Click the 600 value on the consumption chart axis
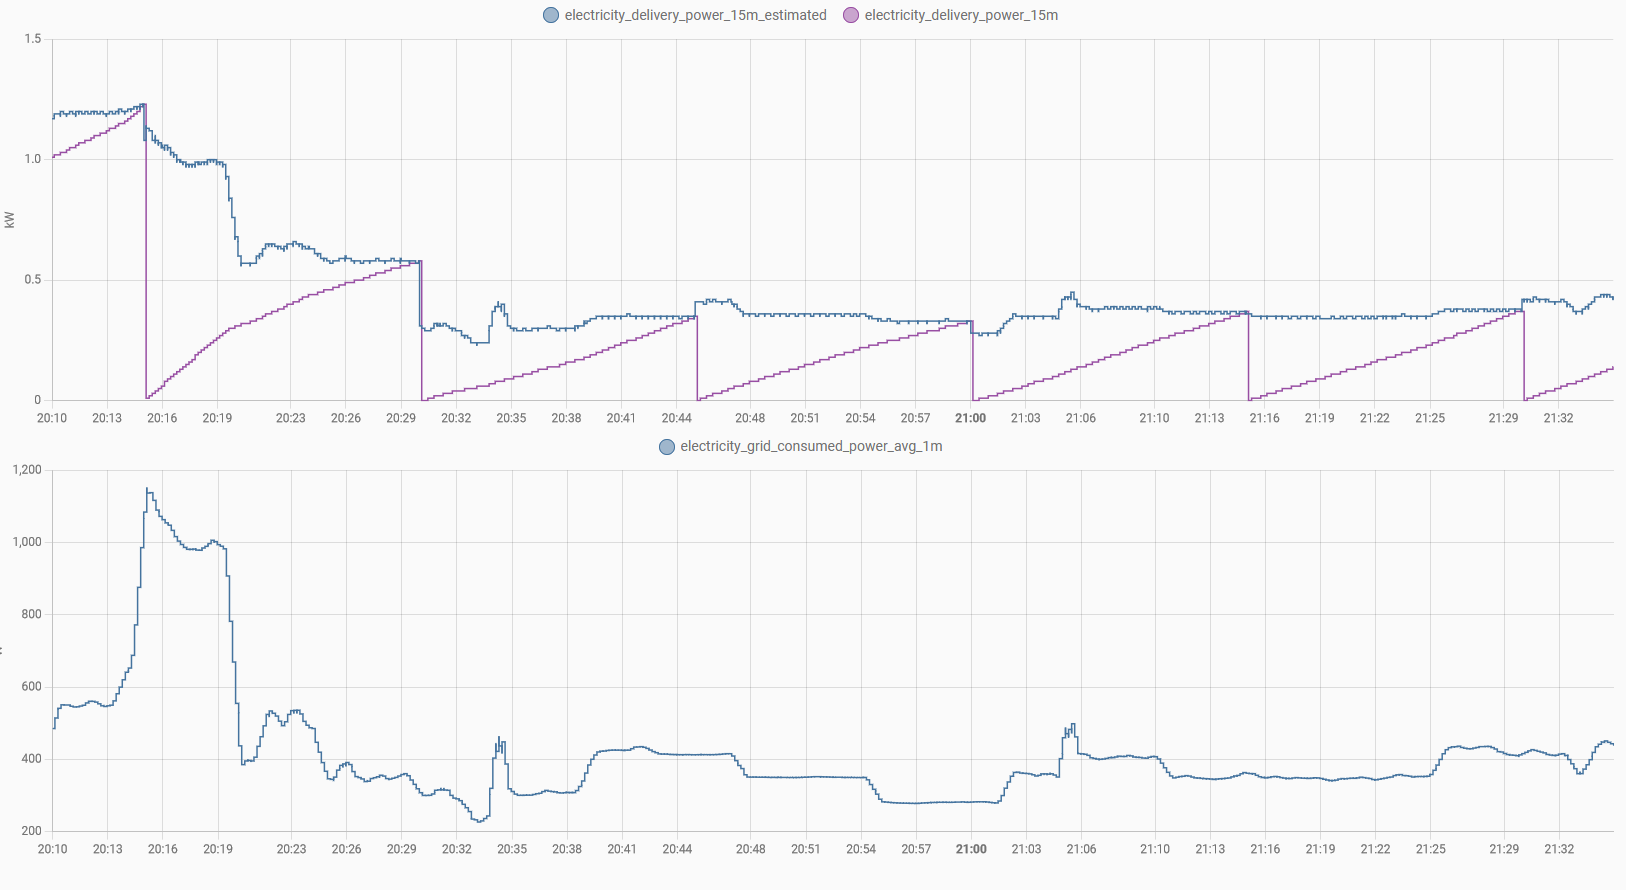This screenshot has width=1626, height=890. point(32,687)
